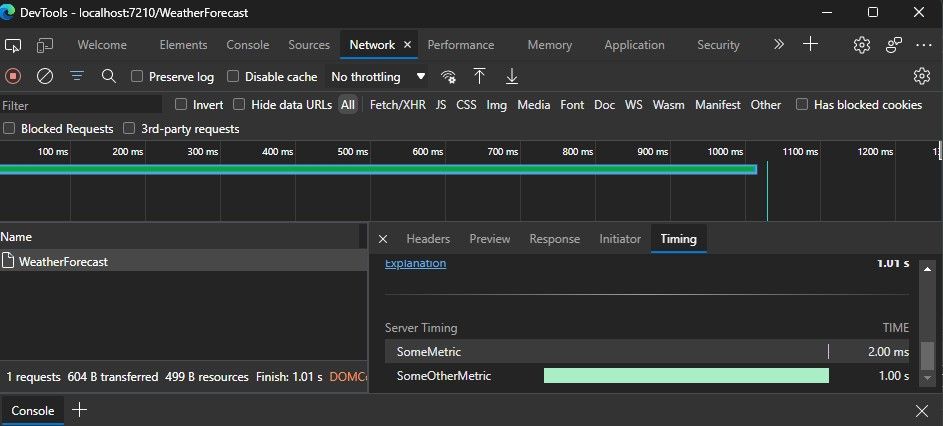The image size is (943, 426).
Task: Open network conditions wifi icon
Action: coord(448,76)
